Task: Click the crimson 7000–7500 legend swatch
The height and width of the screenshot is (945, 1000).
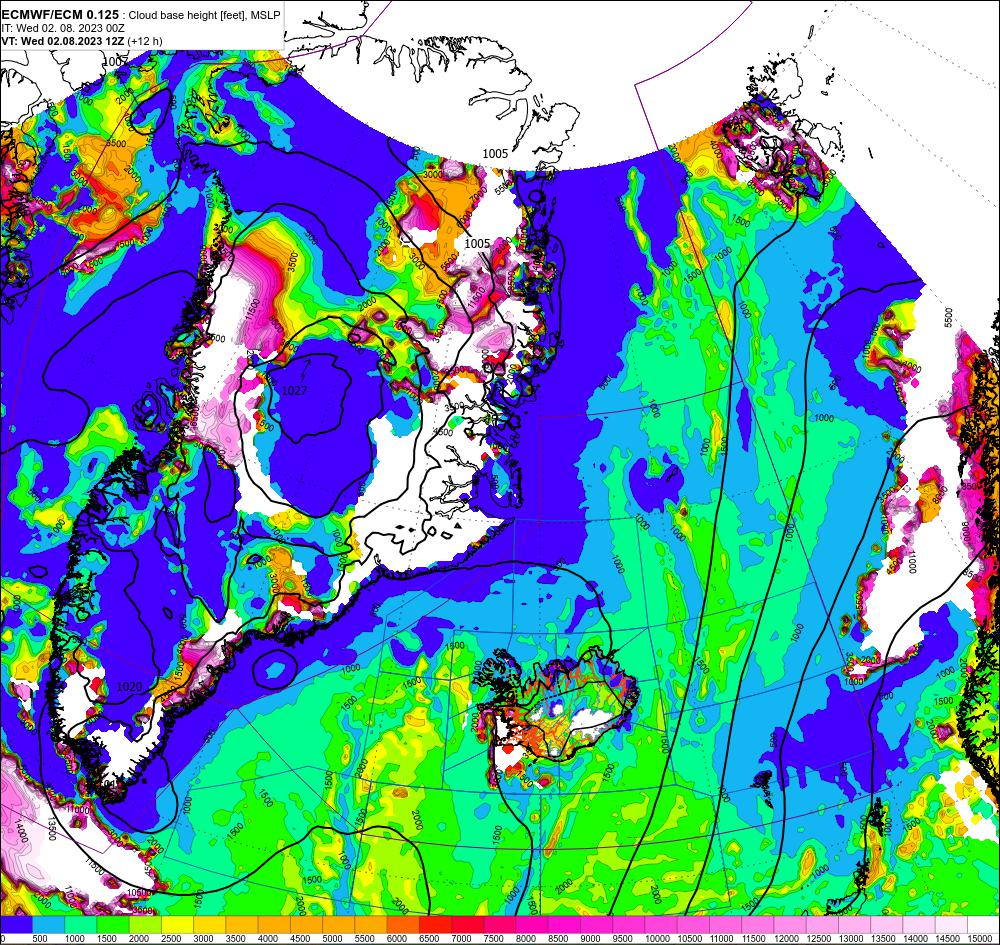Action: coord(468,925)
